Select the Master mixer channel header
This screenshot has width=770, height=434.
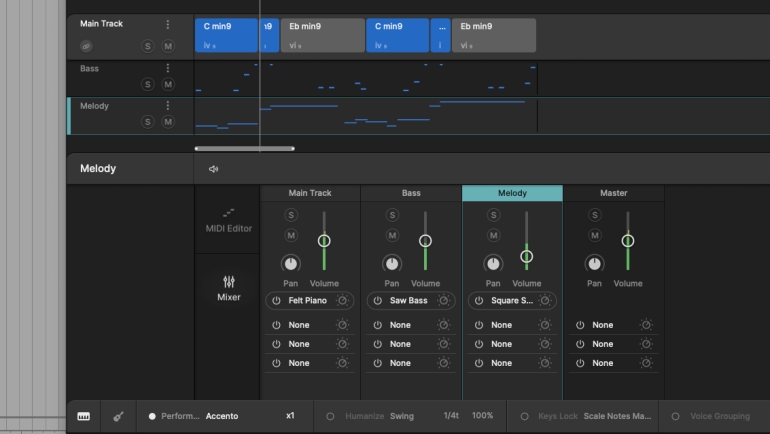pos(613,193)
